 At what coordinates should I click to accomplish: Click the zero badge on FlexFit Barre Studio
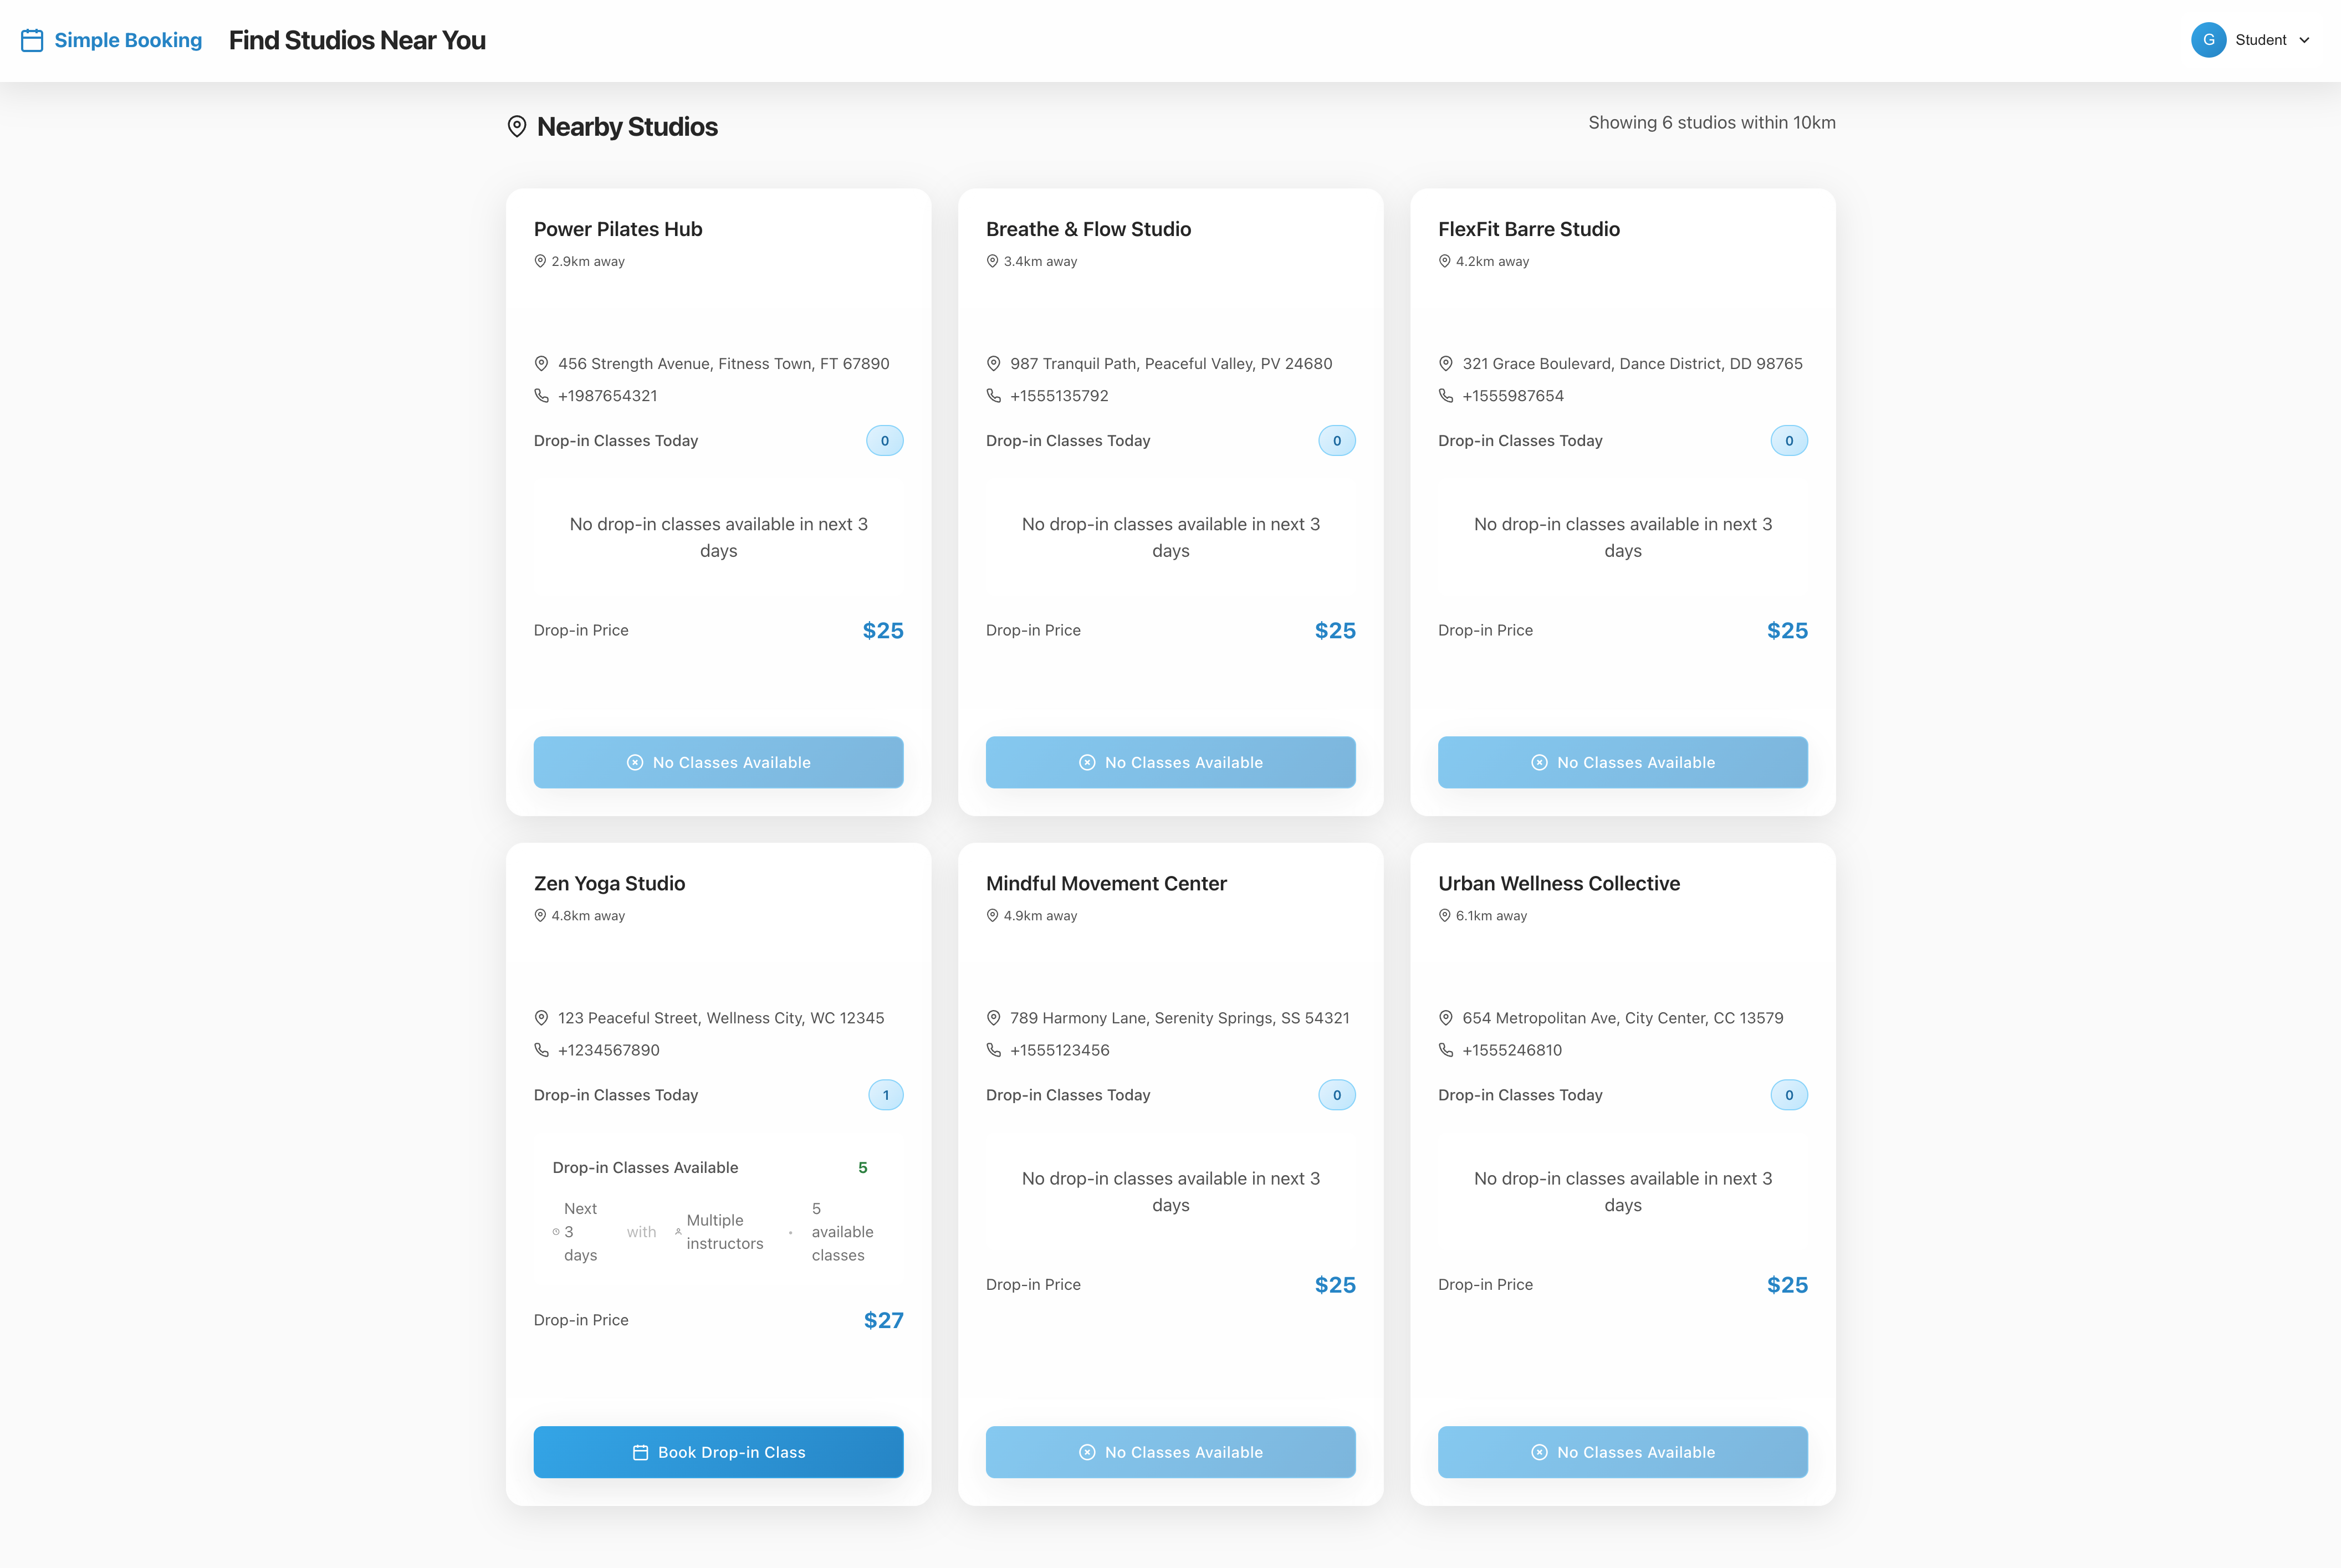click(1789, 440)
